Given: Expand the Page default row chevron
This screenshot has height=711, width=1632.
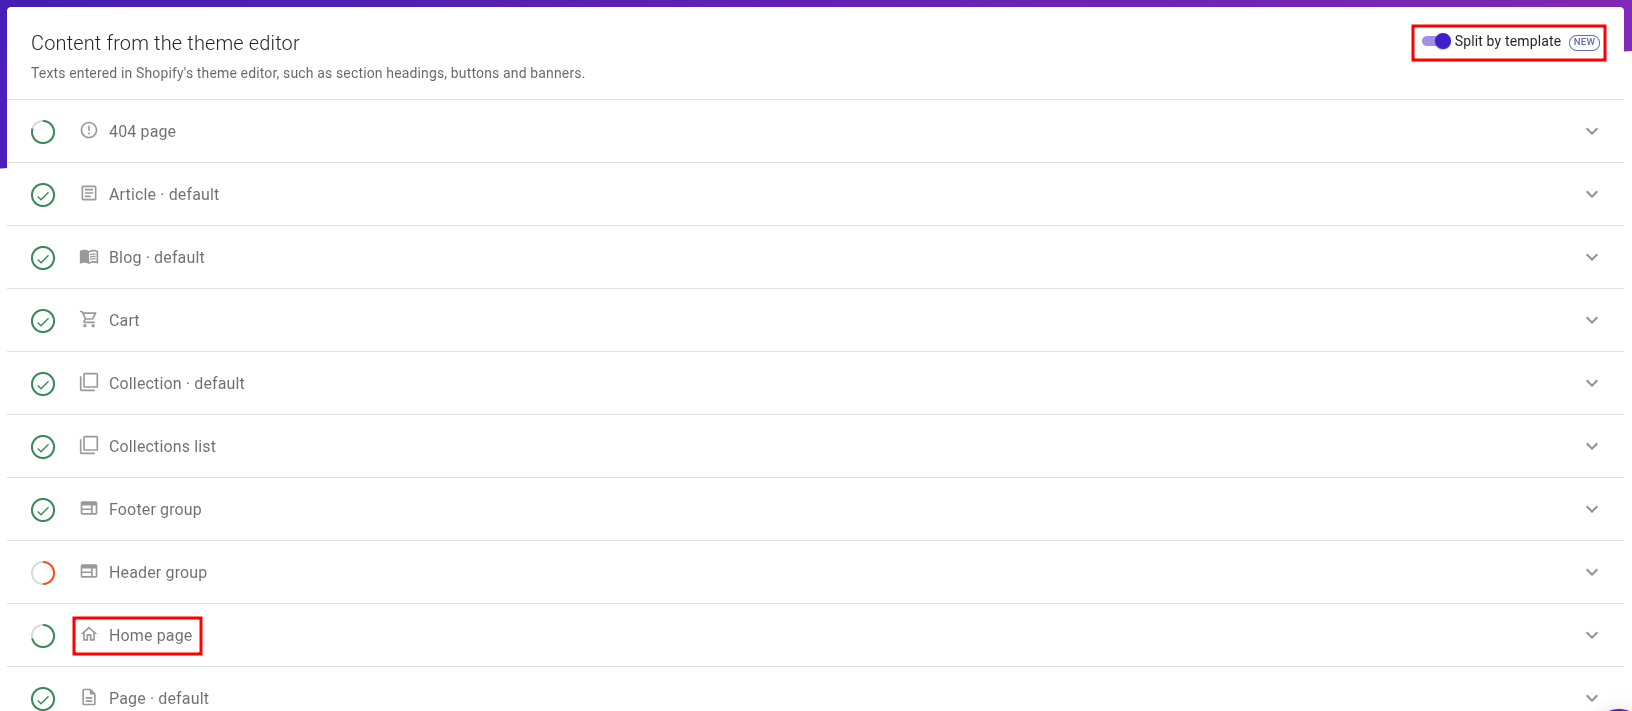Looking at the screenshot, I should tap(1592, 698).
